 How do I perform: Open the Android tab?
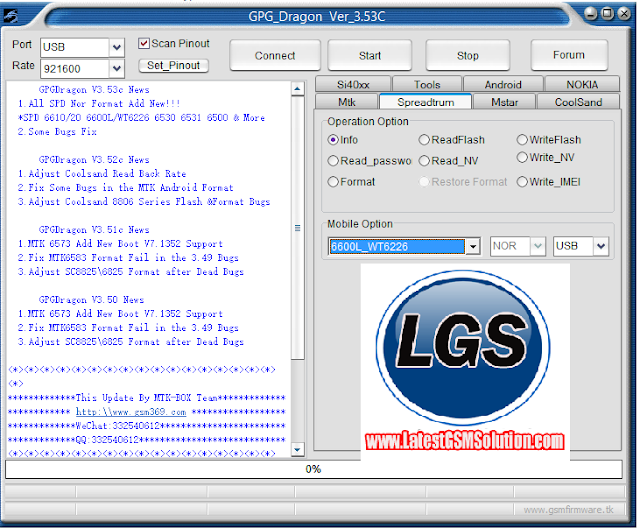point(503,84)
